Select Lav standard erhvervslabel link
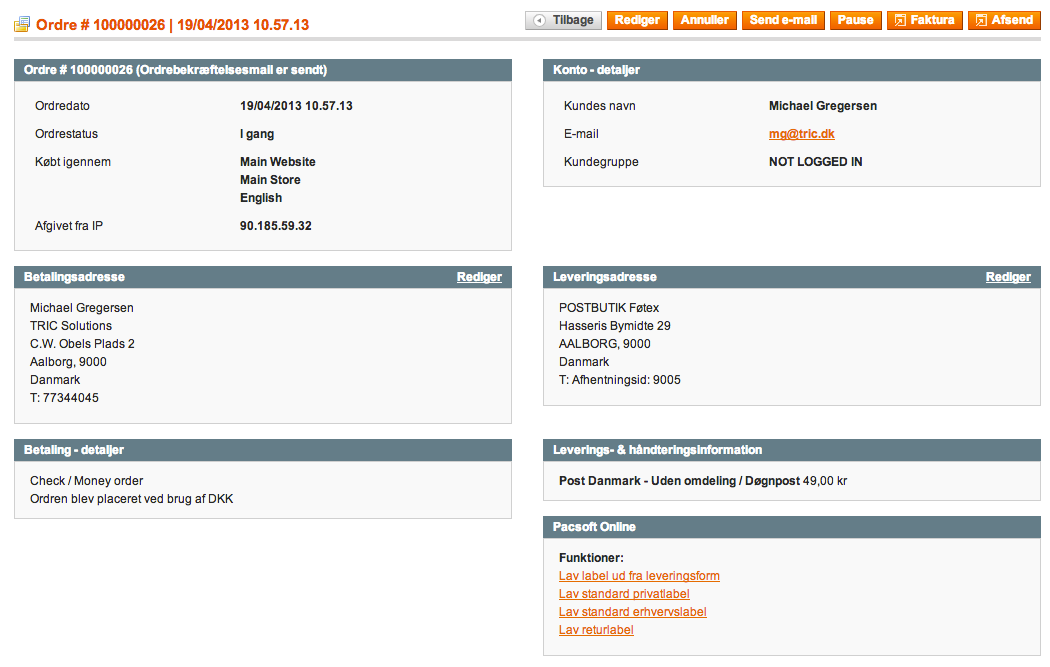Viewport: 1050px width, 667px height. click(x=632, y=612)
